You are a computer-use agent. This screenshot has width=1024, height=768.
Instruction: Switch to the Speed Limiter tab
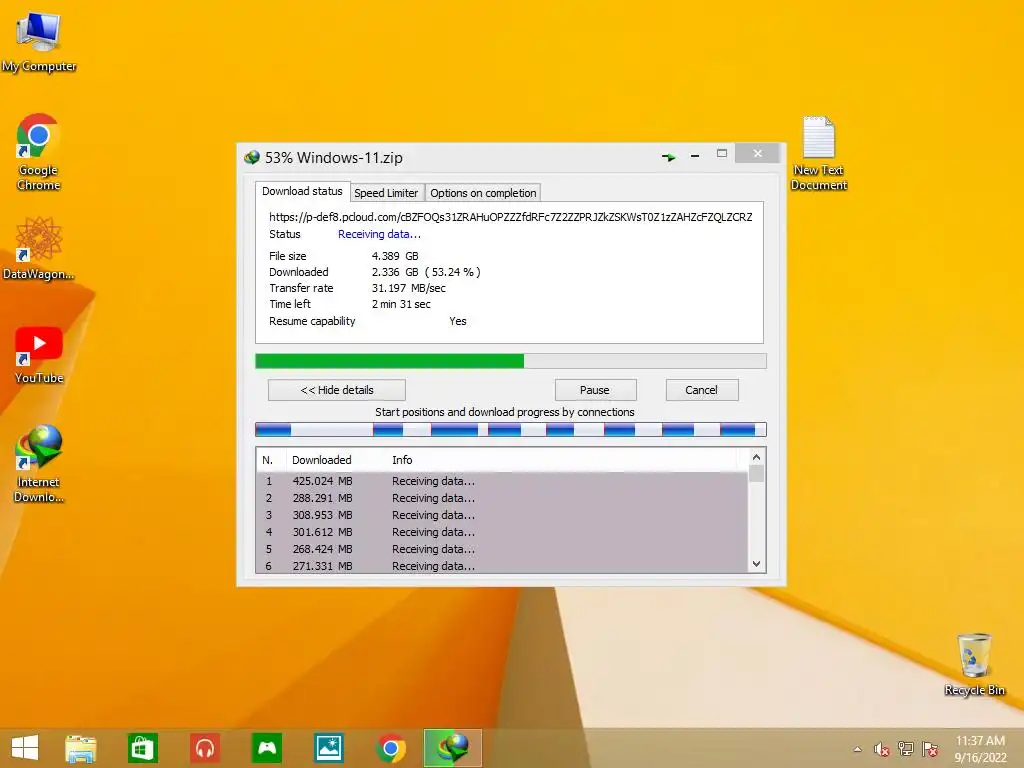coord(386,193)
